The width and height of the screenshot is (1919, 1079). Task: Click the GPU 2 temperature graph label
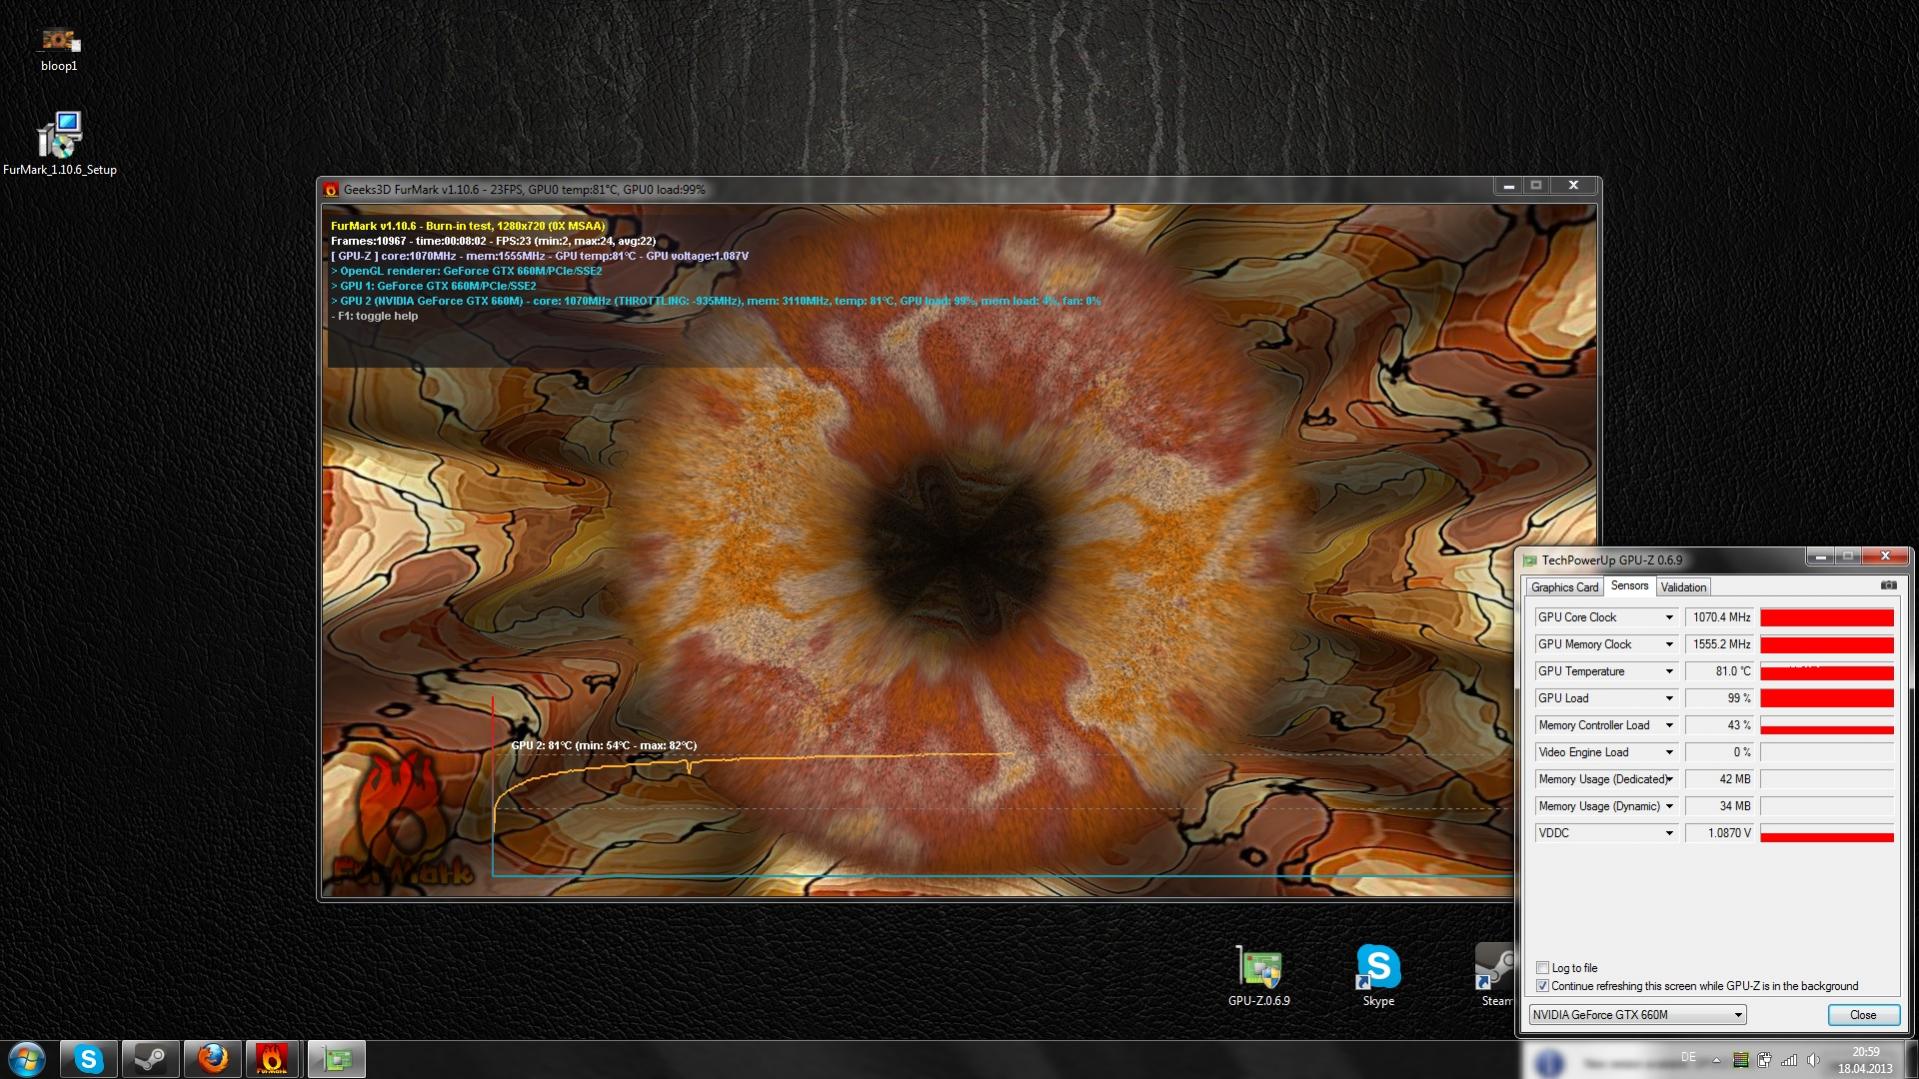click(604, 746)
